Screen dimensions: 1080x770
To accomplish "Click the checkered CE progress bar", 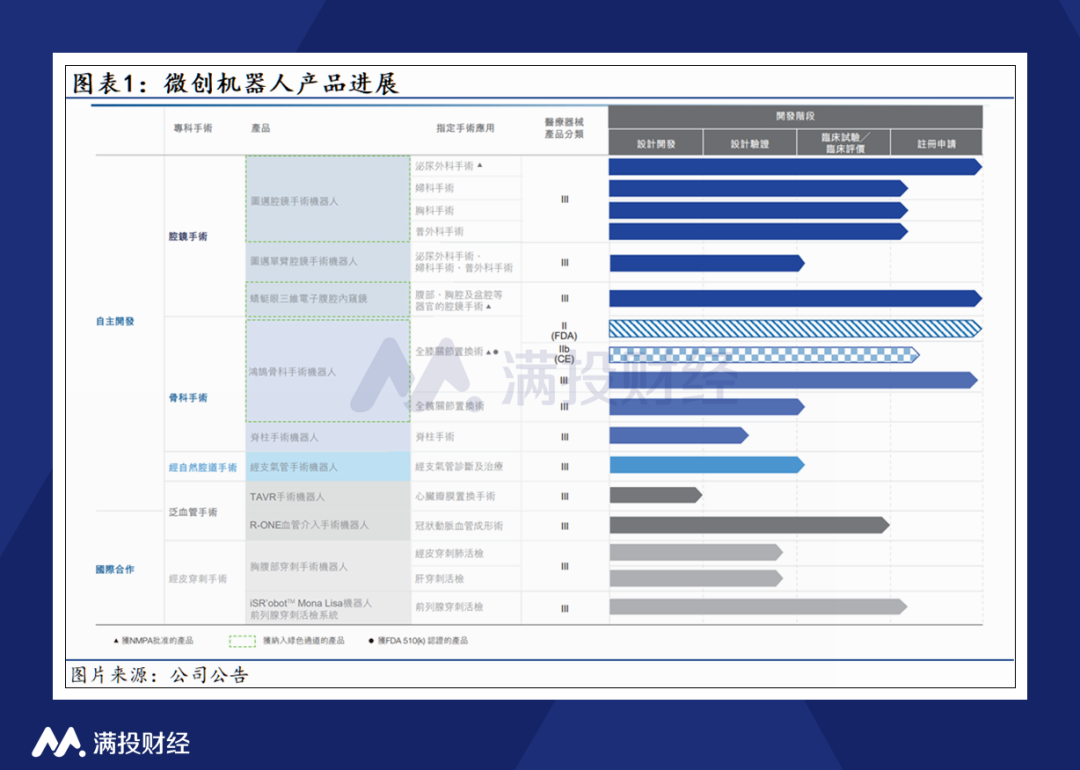I will [x=765, y=355].
